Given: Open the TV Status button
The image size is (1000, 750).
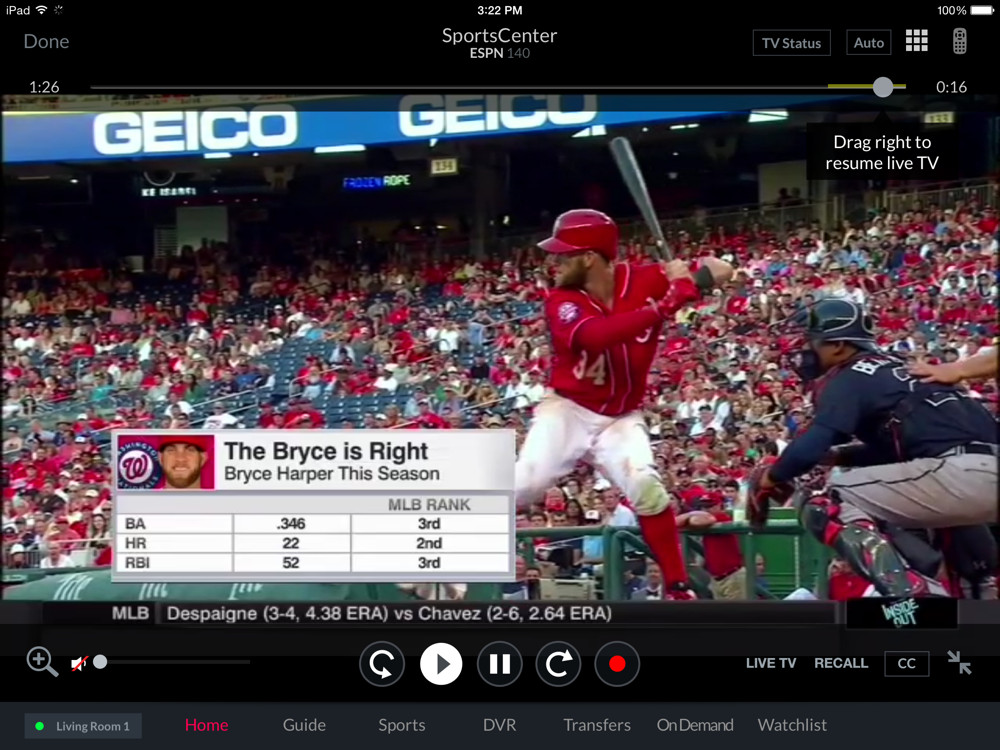Looking at the screenshot, I should [791, 43].
